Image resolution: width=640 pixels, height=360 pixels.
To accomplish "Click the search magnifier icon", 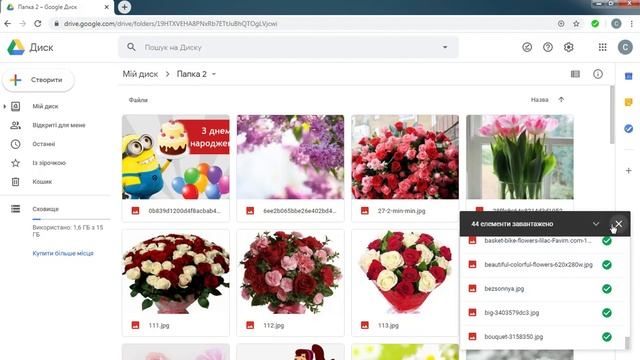I will [131, 47].
